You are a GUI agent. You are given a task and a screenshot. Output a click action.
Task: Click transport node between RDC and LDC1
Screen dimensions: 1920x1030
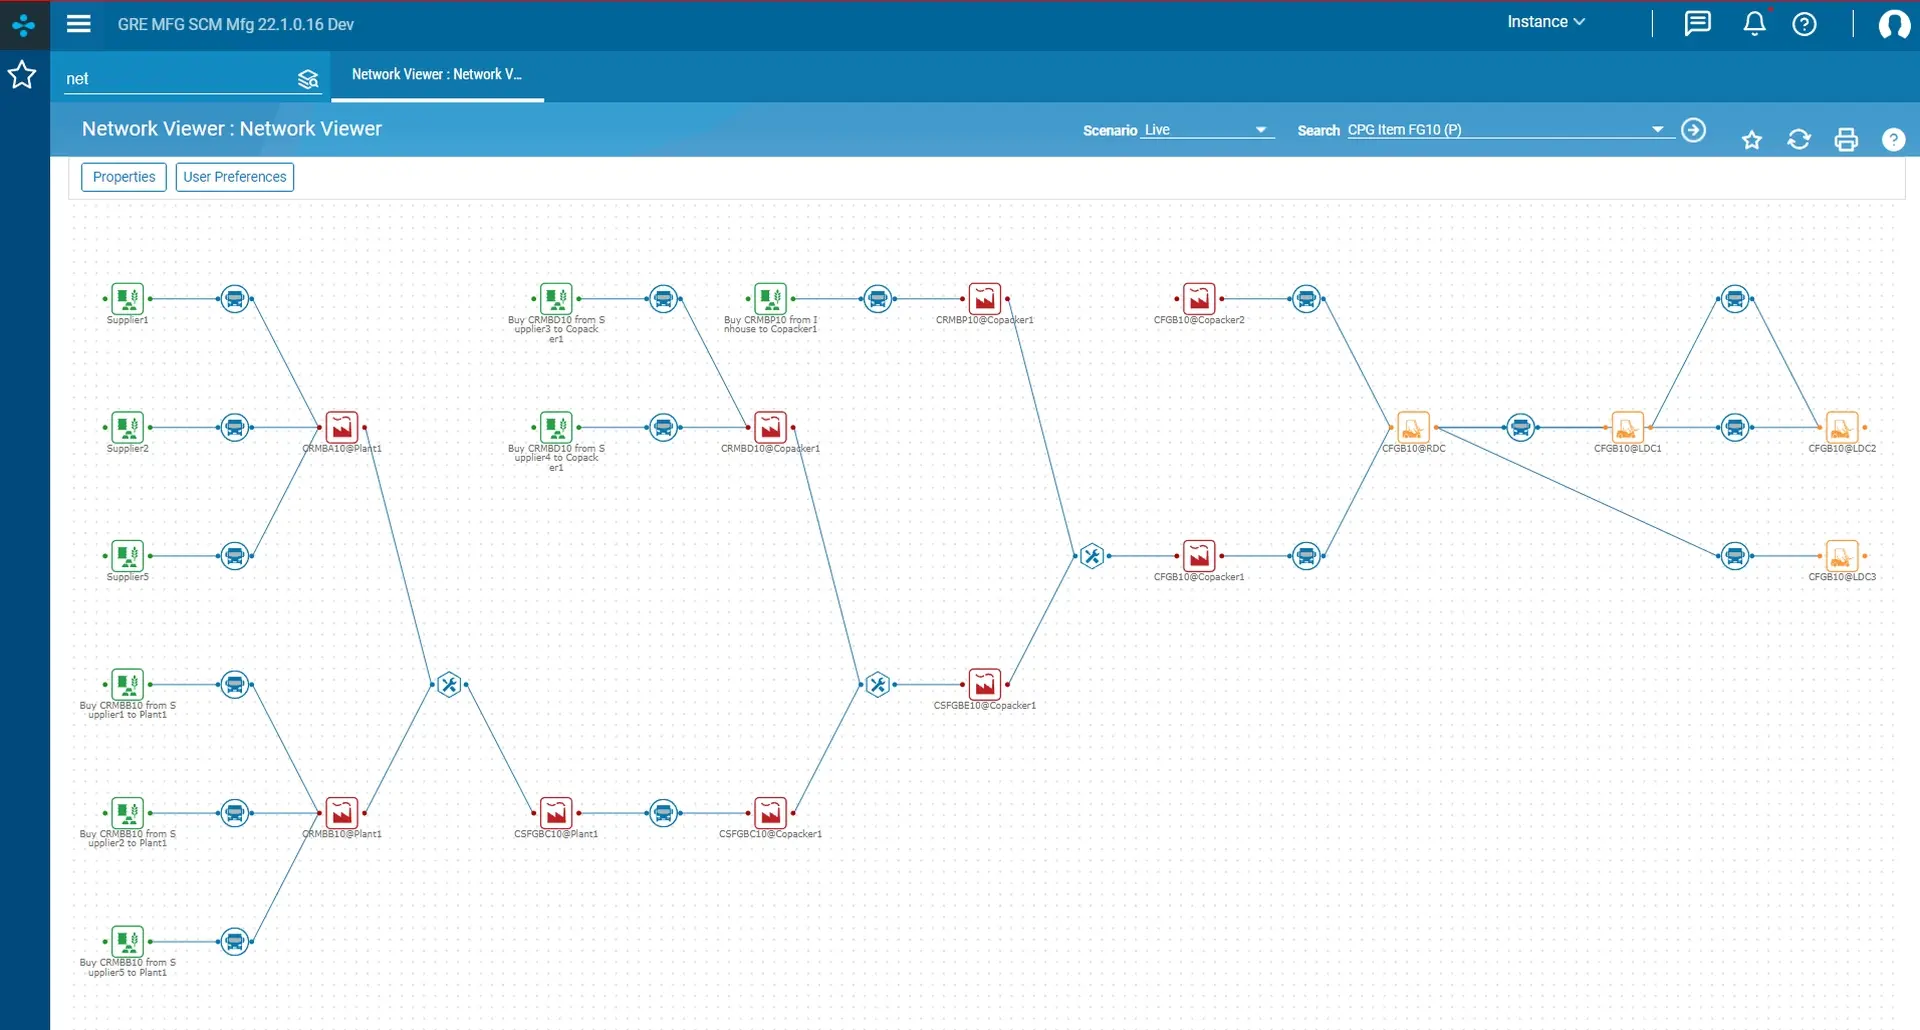pos(1520,428)
